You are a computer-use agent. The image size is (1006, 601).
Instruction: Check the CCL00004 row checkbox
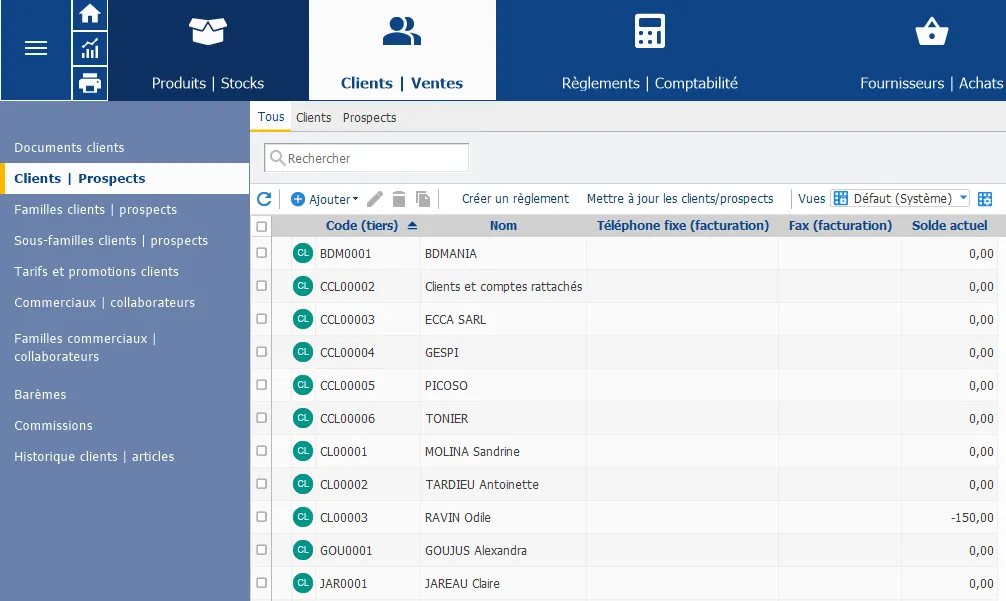tap(261, 351)
